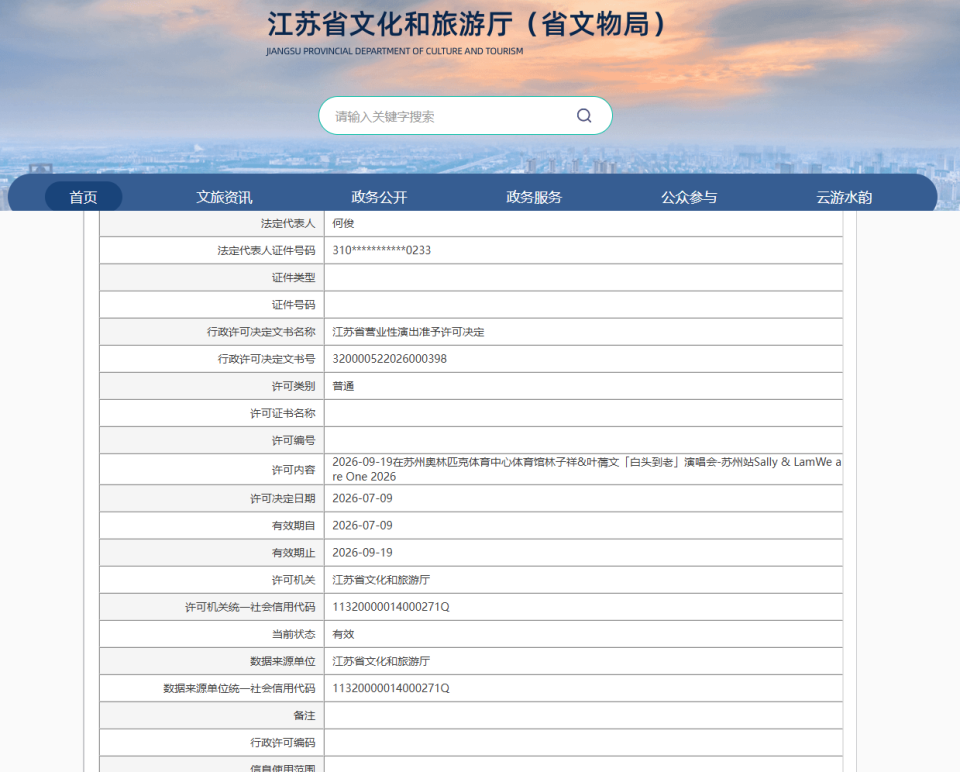Click the 许可类别 value 普通
This screenshot has width=960, height=772.
point(343,386)
